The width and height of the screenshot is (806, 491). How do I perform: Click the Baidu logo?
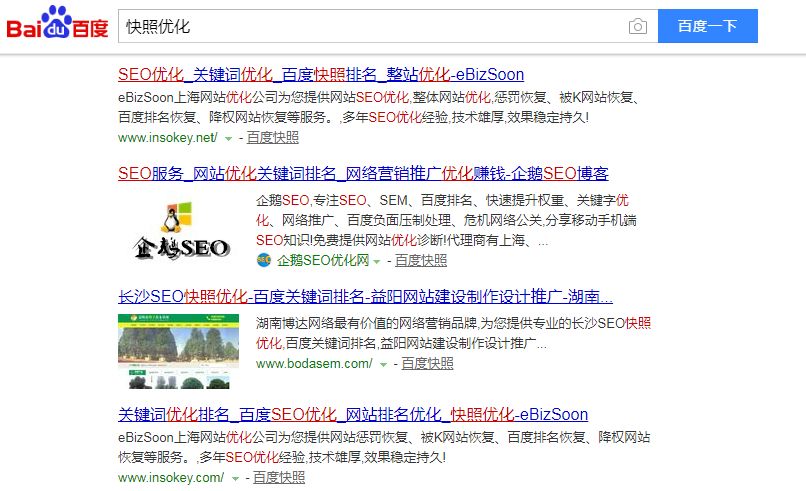coord(57,23)
